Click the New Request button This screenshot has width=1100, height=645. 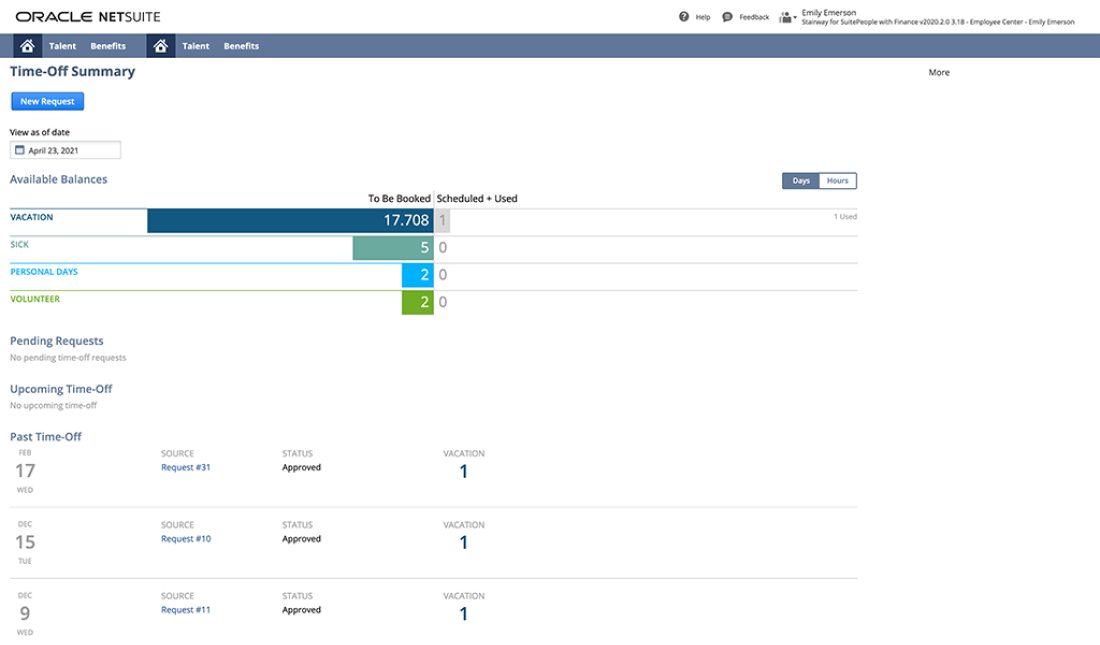click(47, 101)
